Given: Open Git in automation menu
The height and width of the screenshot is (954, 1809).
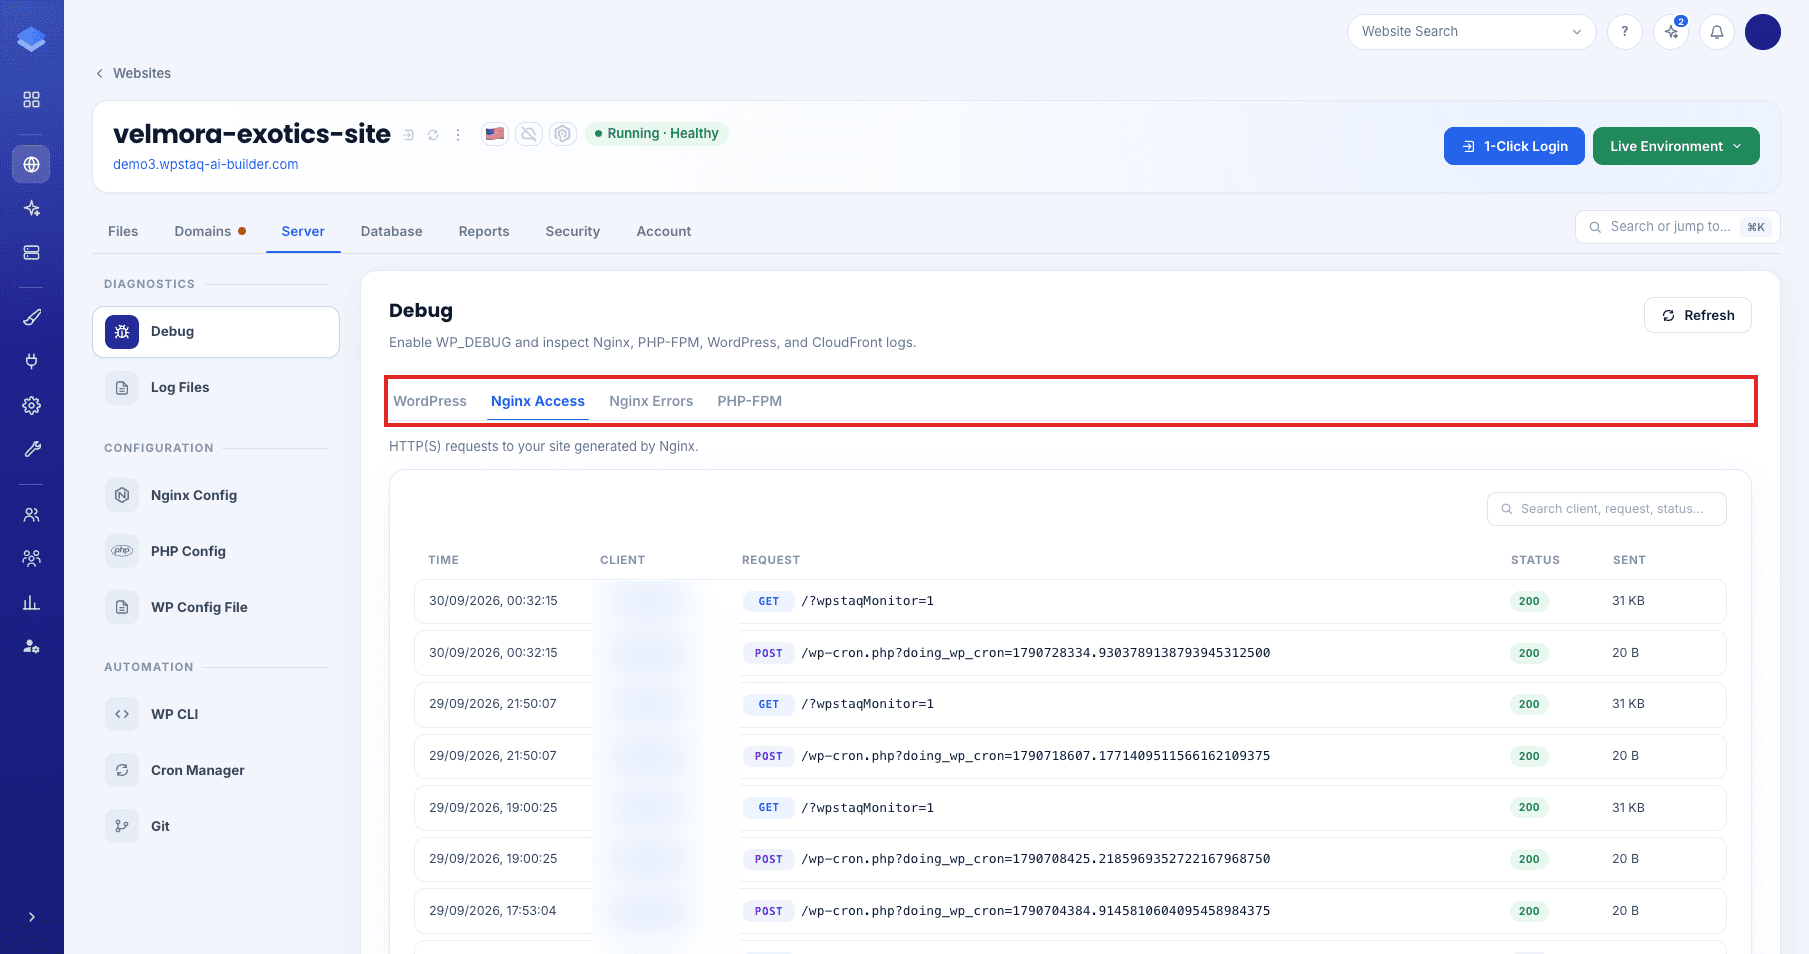Looking at the screenshot, I should point(216,826).
